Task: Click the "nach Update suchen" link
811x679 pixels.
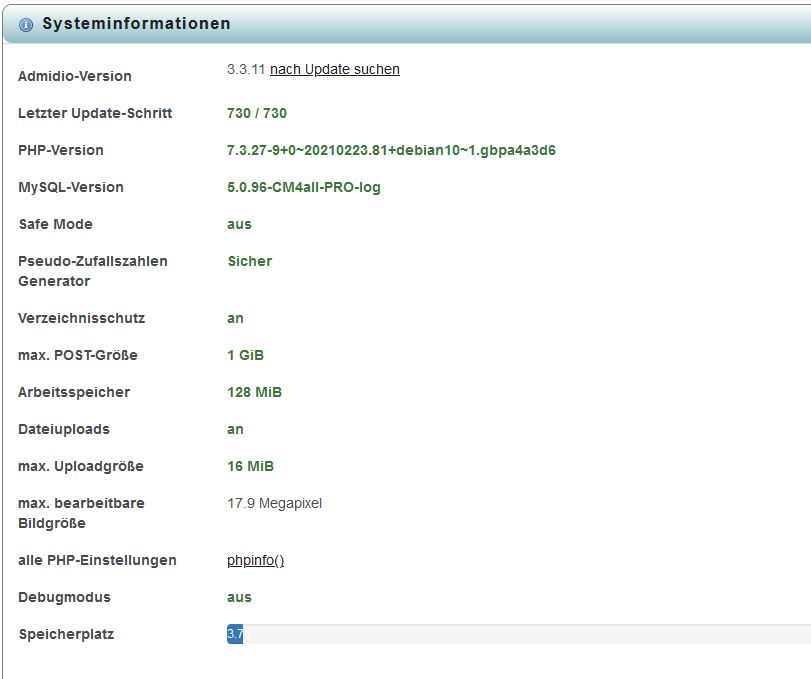Action: (x=334, y=69)
